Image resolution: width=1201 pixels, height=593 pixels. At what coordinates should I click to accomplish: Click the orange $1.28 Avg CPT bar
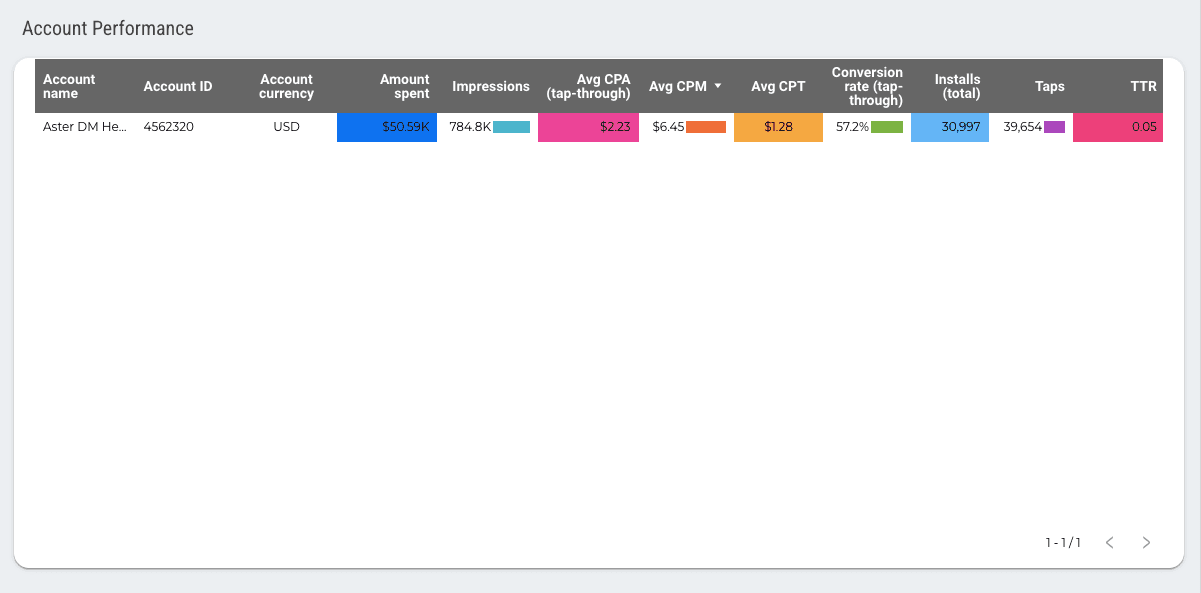(778, 127)
